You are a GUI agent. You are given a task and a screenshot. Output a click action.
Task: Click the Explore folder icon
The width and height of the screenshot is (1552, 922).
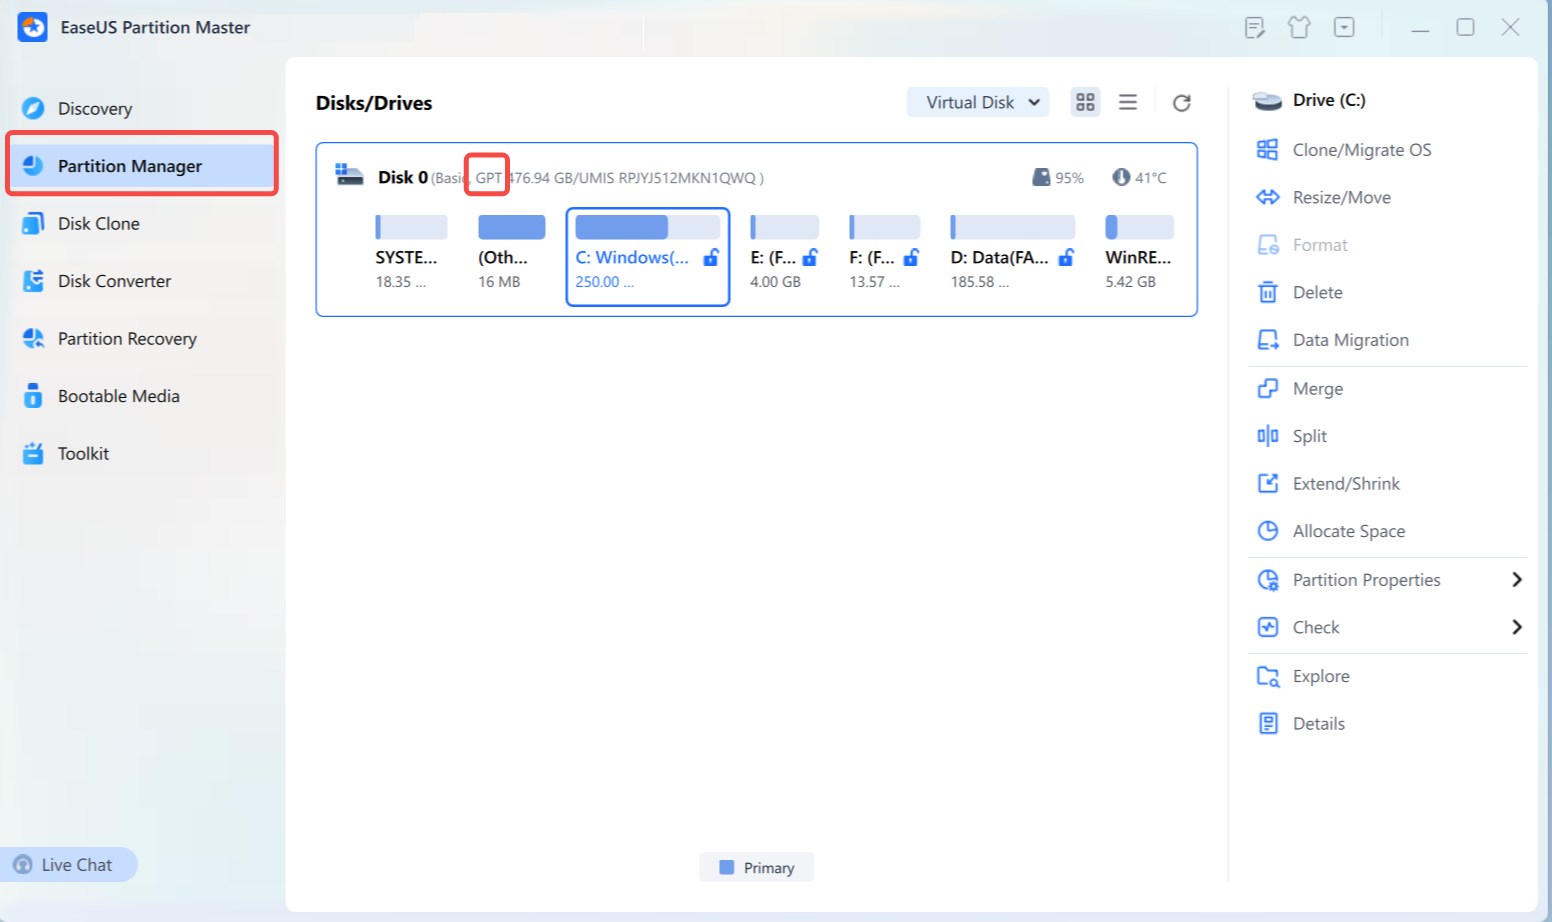[1268, 676]
